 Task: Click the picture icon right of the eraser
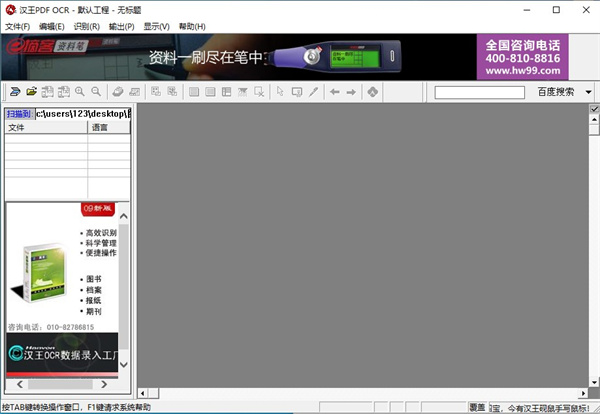click(x=134, y=92)
